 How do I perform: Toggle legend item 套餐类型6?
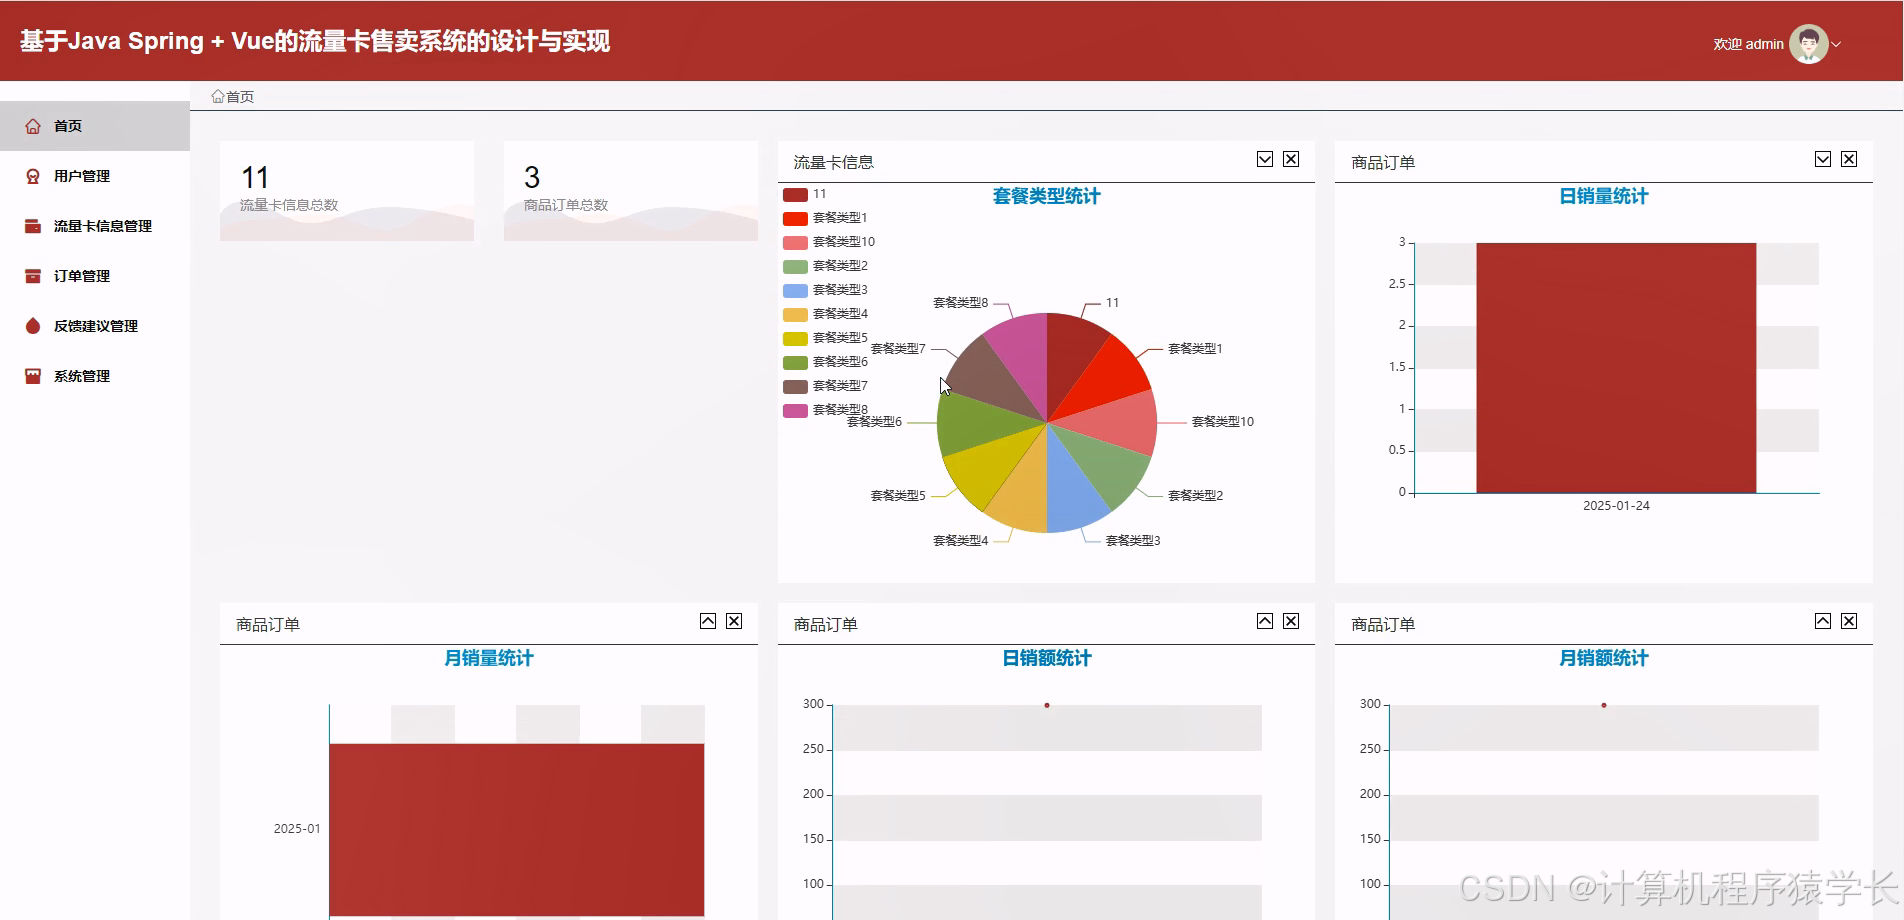(825, 362)
